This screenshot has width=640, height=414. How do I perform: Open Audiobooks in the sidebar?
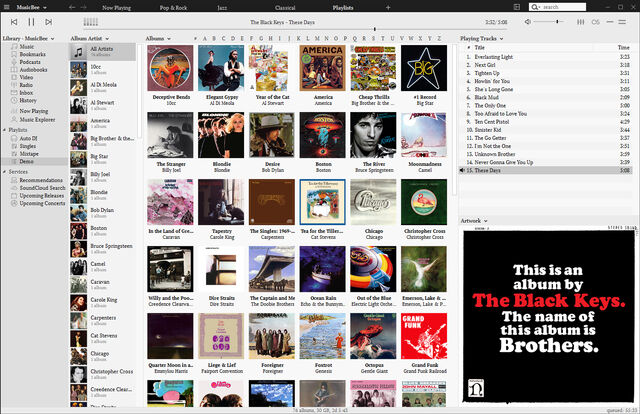click(x=33, y=70)
